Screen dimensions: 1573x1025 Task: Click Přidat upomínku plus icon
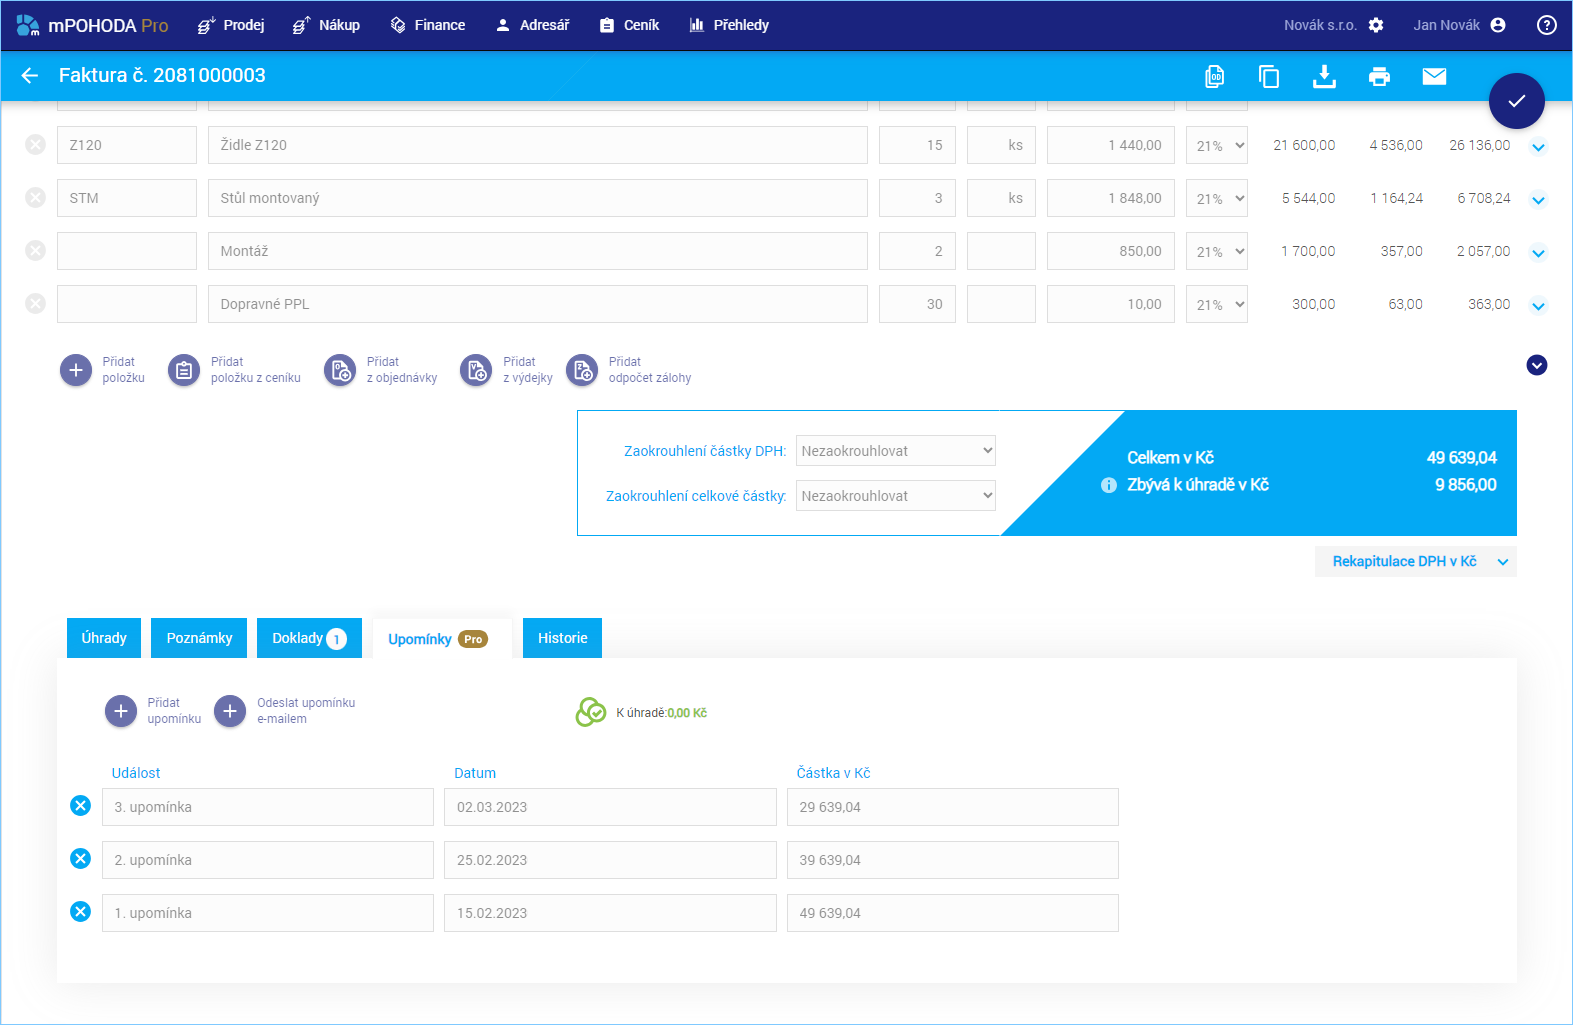click(121, 711)
